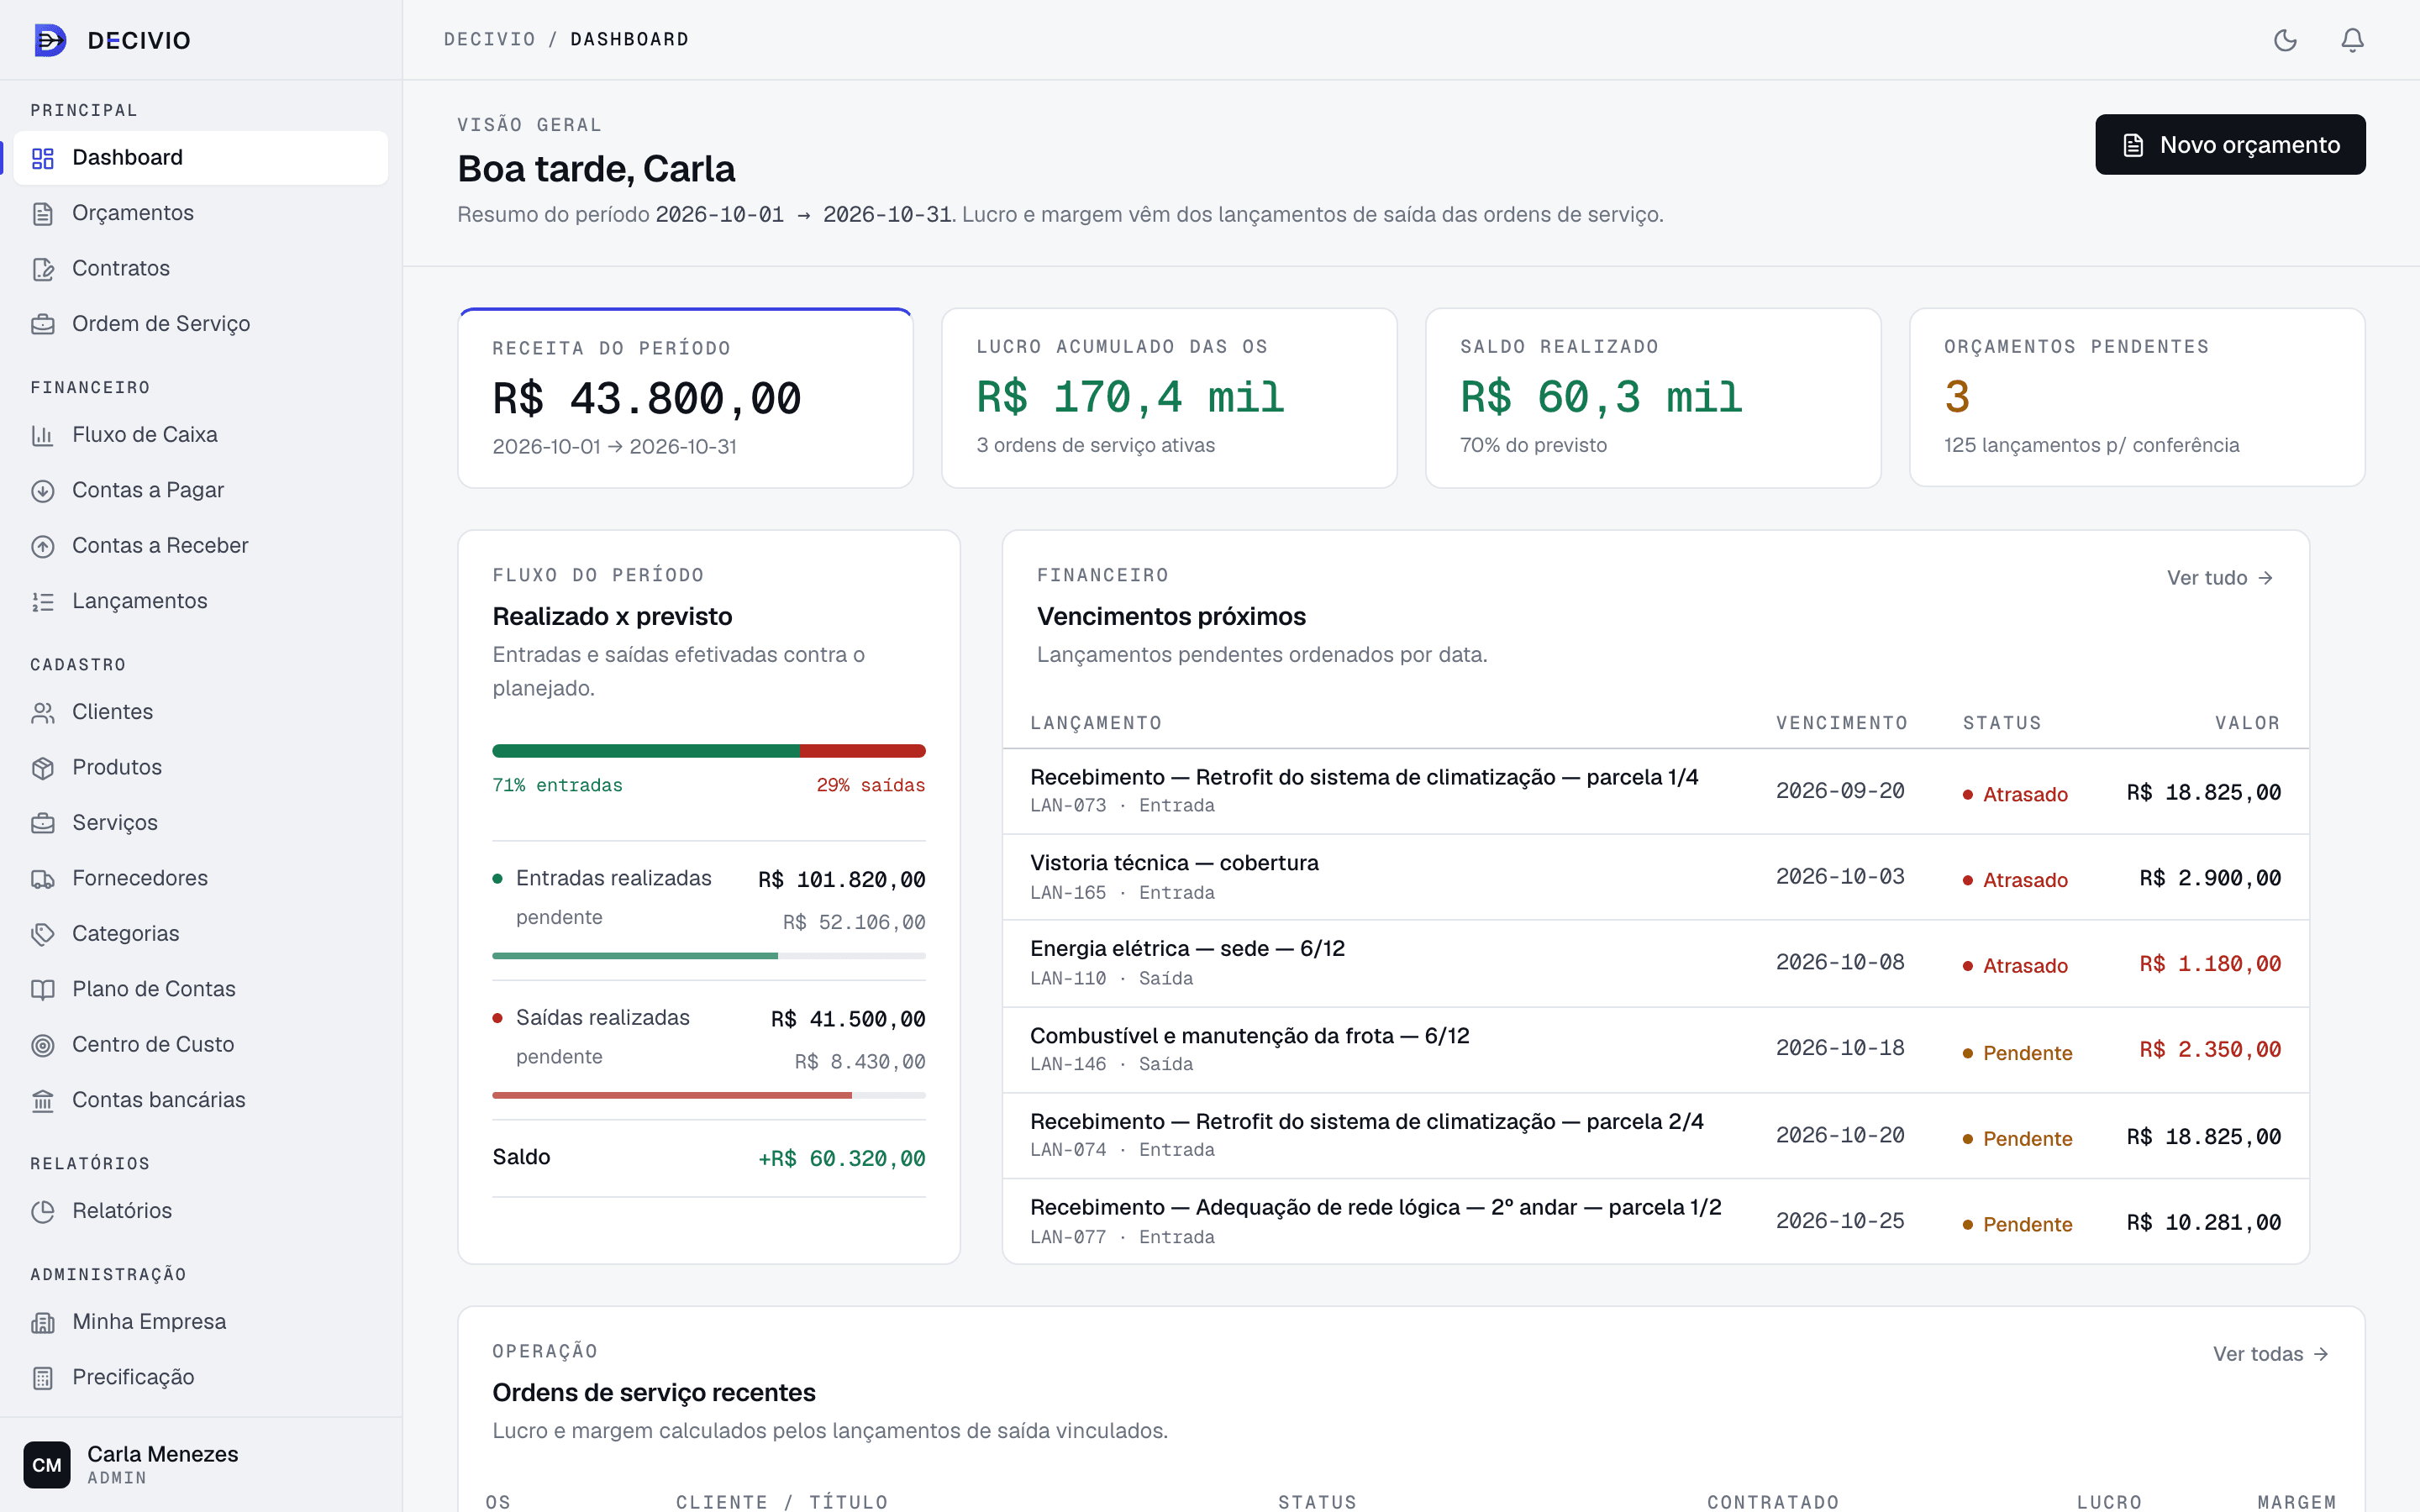The height and width of the screenshot is (1512, 2420).
Task: Open the Ordem de Serviço briefcase icon
Action: coord(43,324)
